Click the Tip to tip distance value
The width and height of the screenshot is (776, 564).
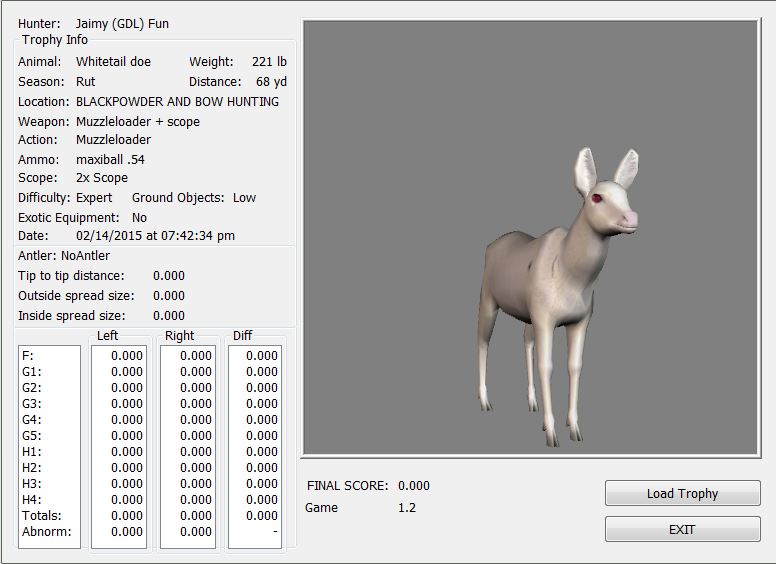pyautogui.click(x=169, y=275)
